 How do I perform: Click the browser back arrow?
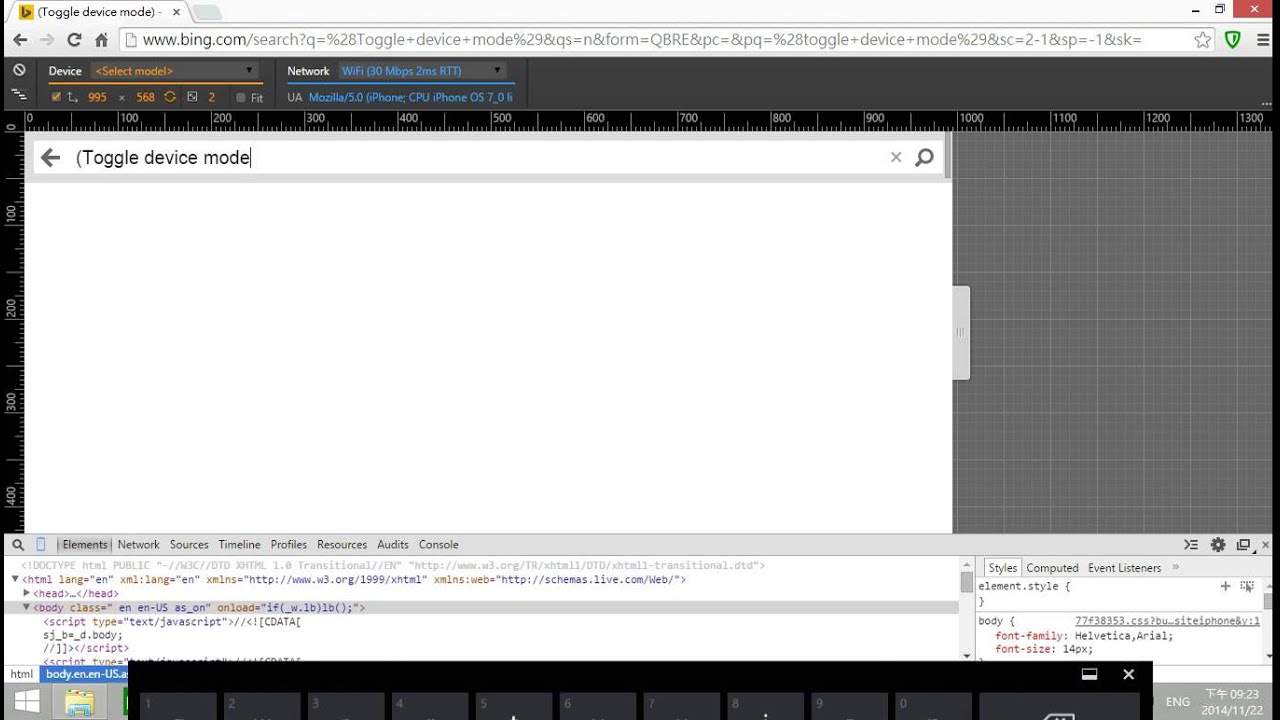click(20, 40)
